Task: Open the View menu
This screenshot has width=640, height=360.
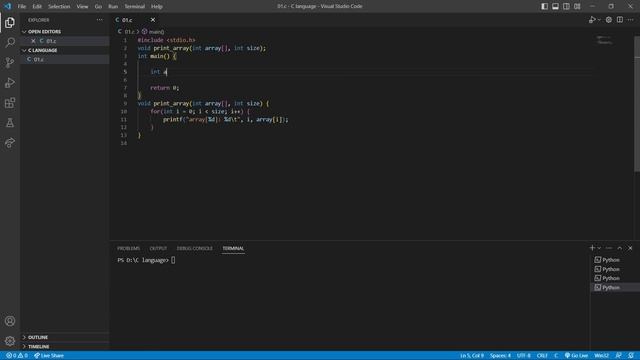Action: coord(82,6)
